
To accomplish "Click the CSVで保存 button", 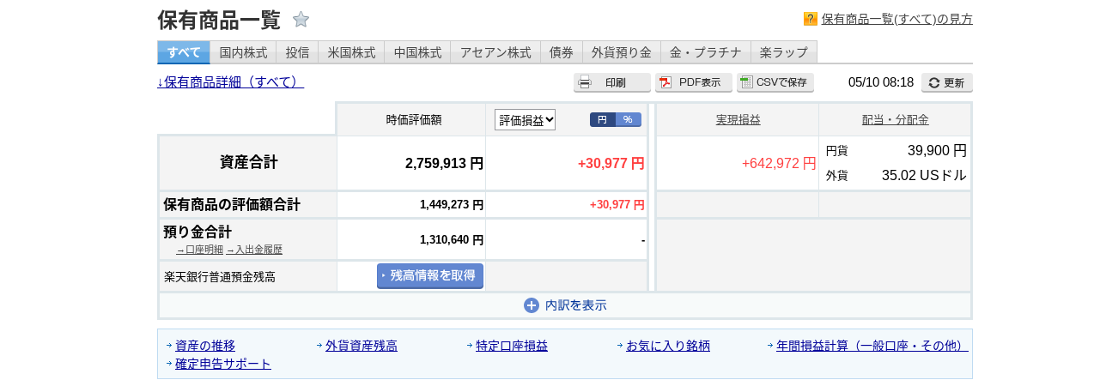I will pos(775,83).
